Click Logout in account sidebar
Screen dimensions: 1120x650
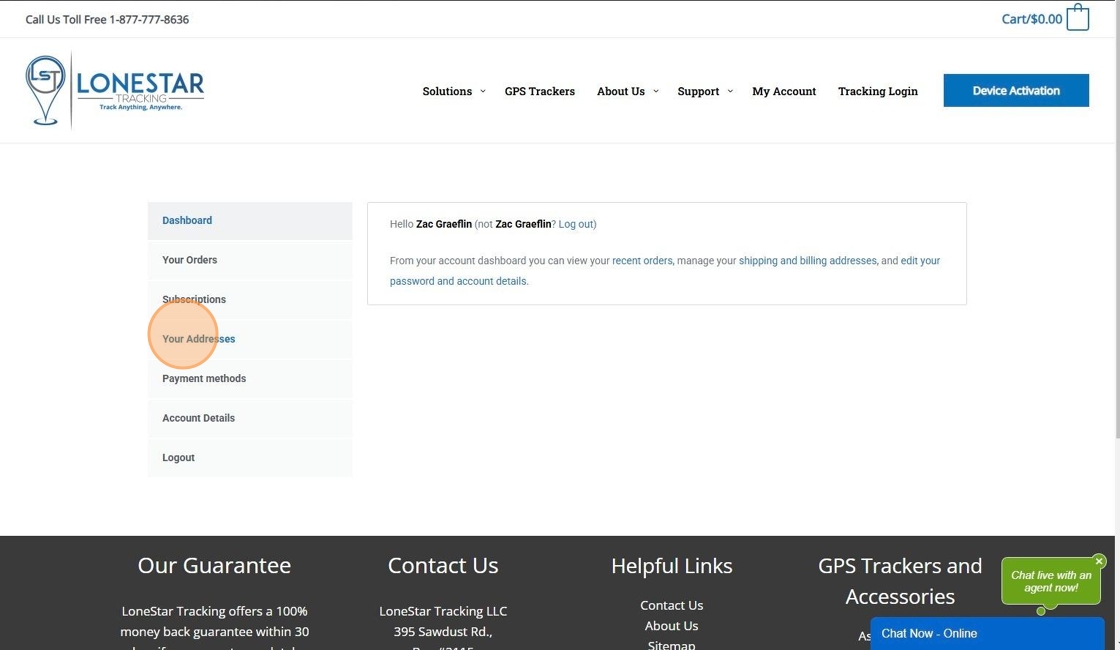[x=250, y=457]
